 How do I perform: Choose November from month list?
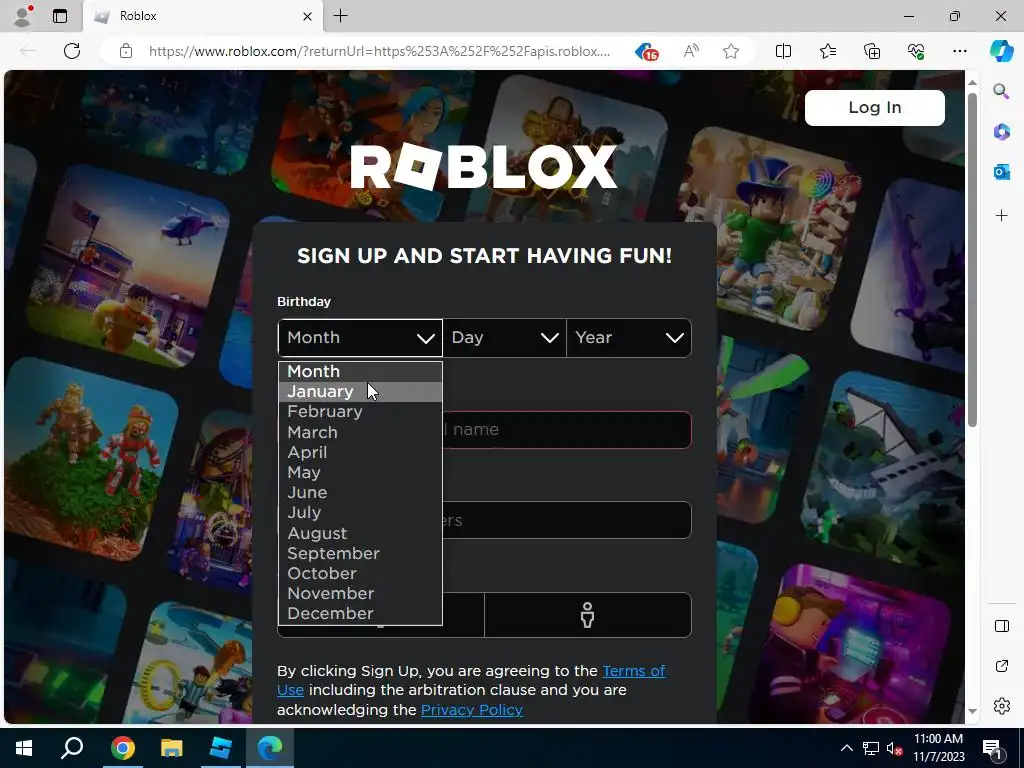coord(360,594)
